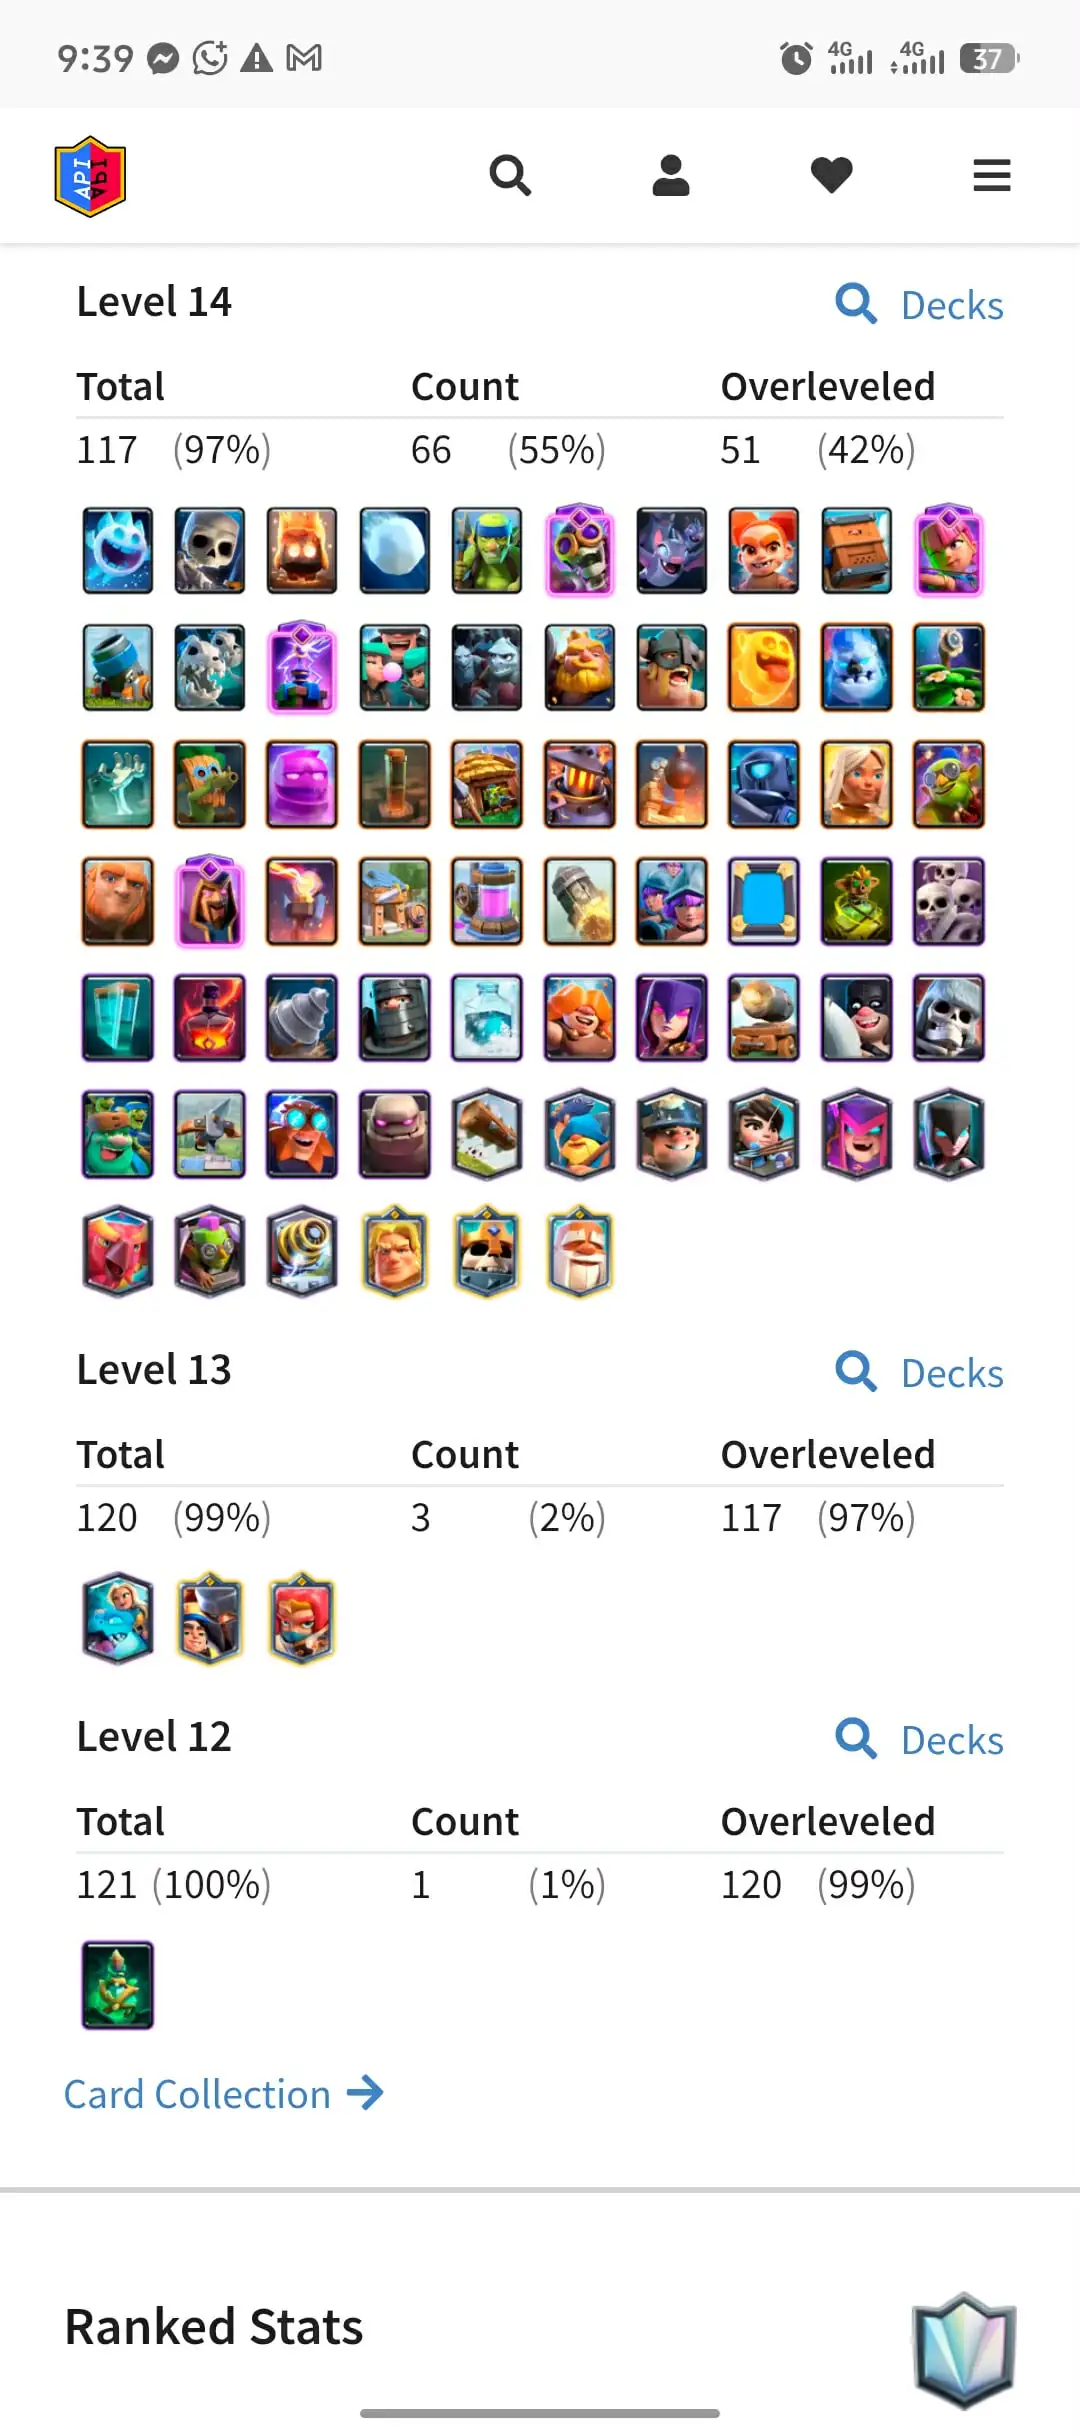Tap the Giant Snowball card icon

[x=395, y=551]
